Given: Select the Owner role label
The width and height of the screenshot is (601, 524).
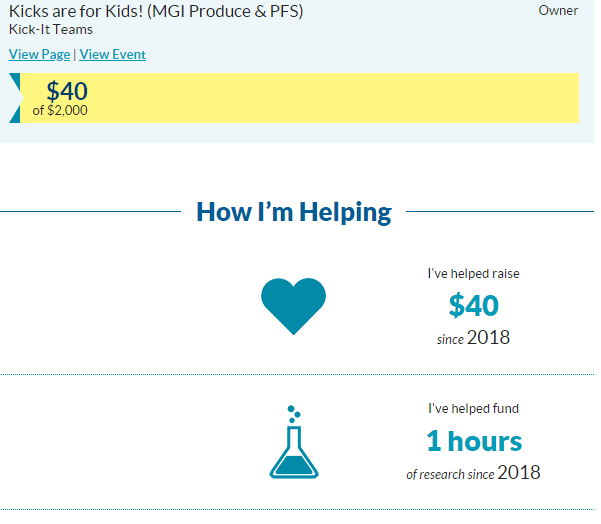Looking at the screenshot, I should [x=558, y=10].
